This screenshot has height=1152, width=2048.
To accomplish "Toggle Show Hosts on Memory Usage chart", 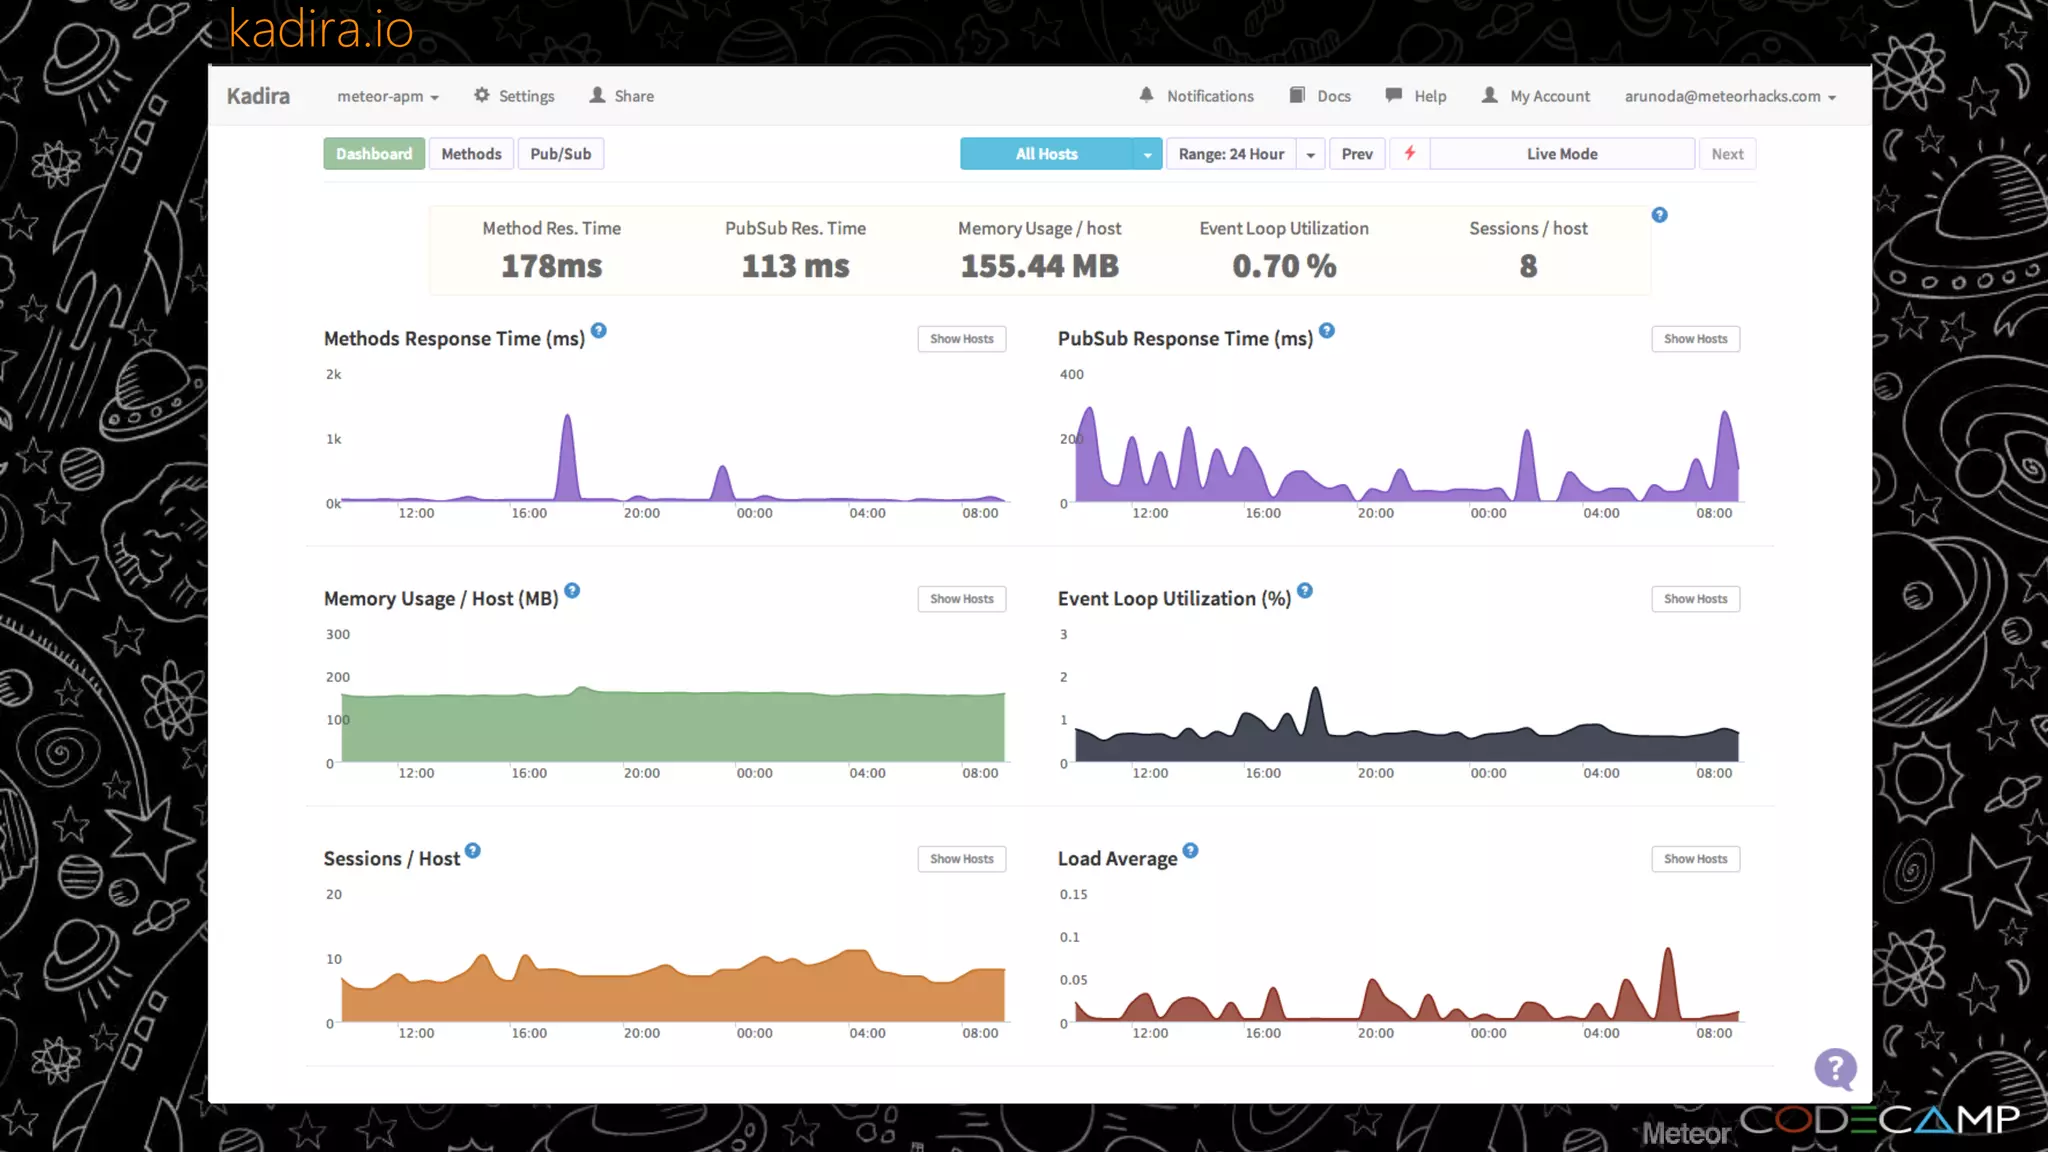I will pos(961,599).
